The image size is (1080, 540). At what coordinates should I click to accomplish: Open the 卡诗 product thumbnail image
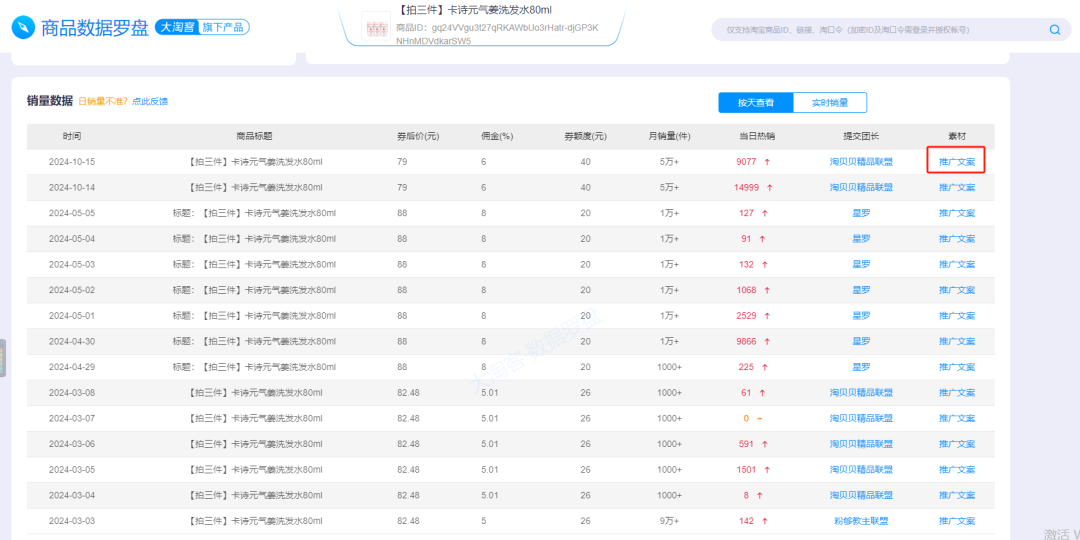click(376, 27)
